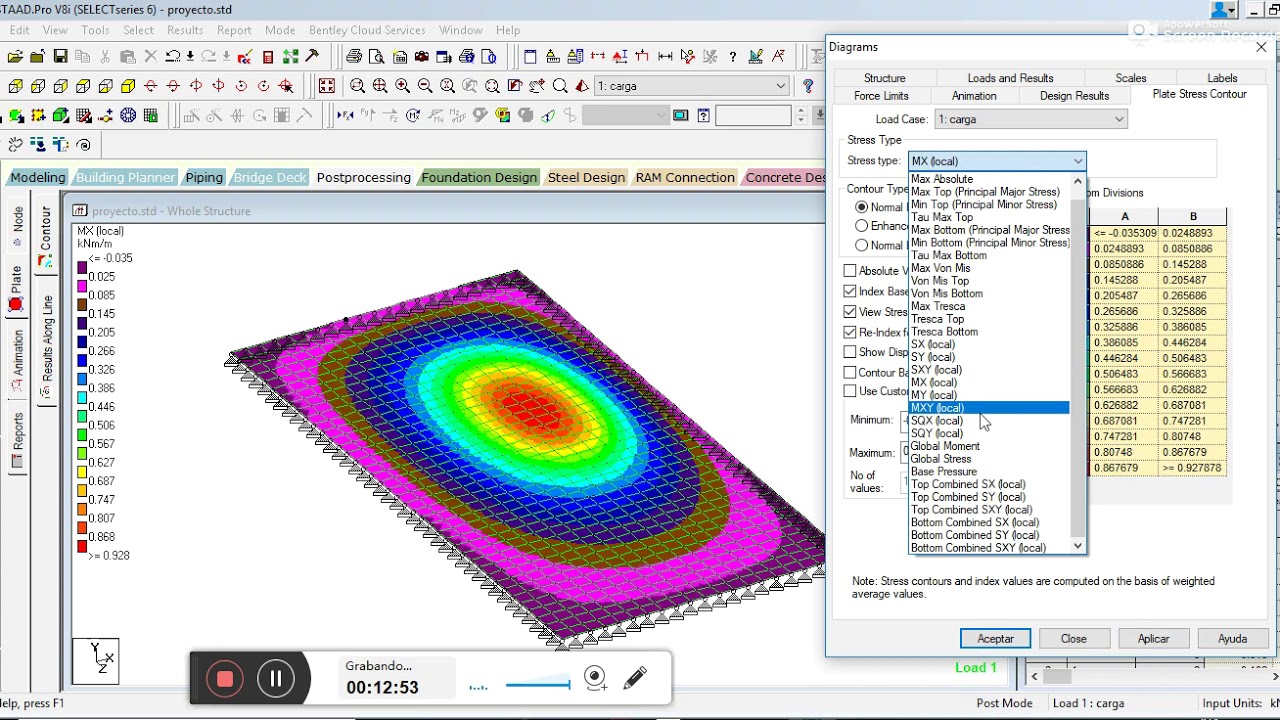Uncheck the View Stress Index checkbox
Viewport: 1280px width, 720px height.
pos(850,312)
